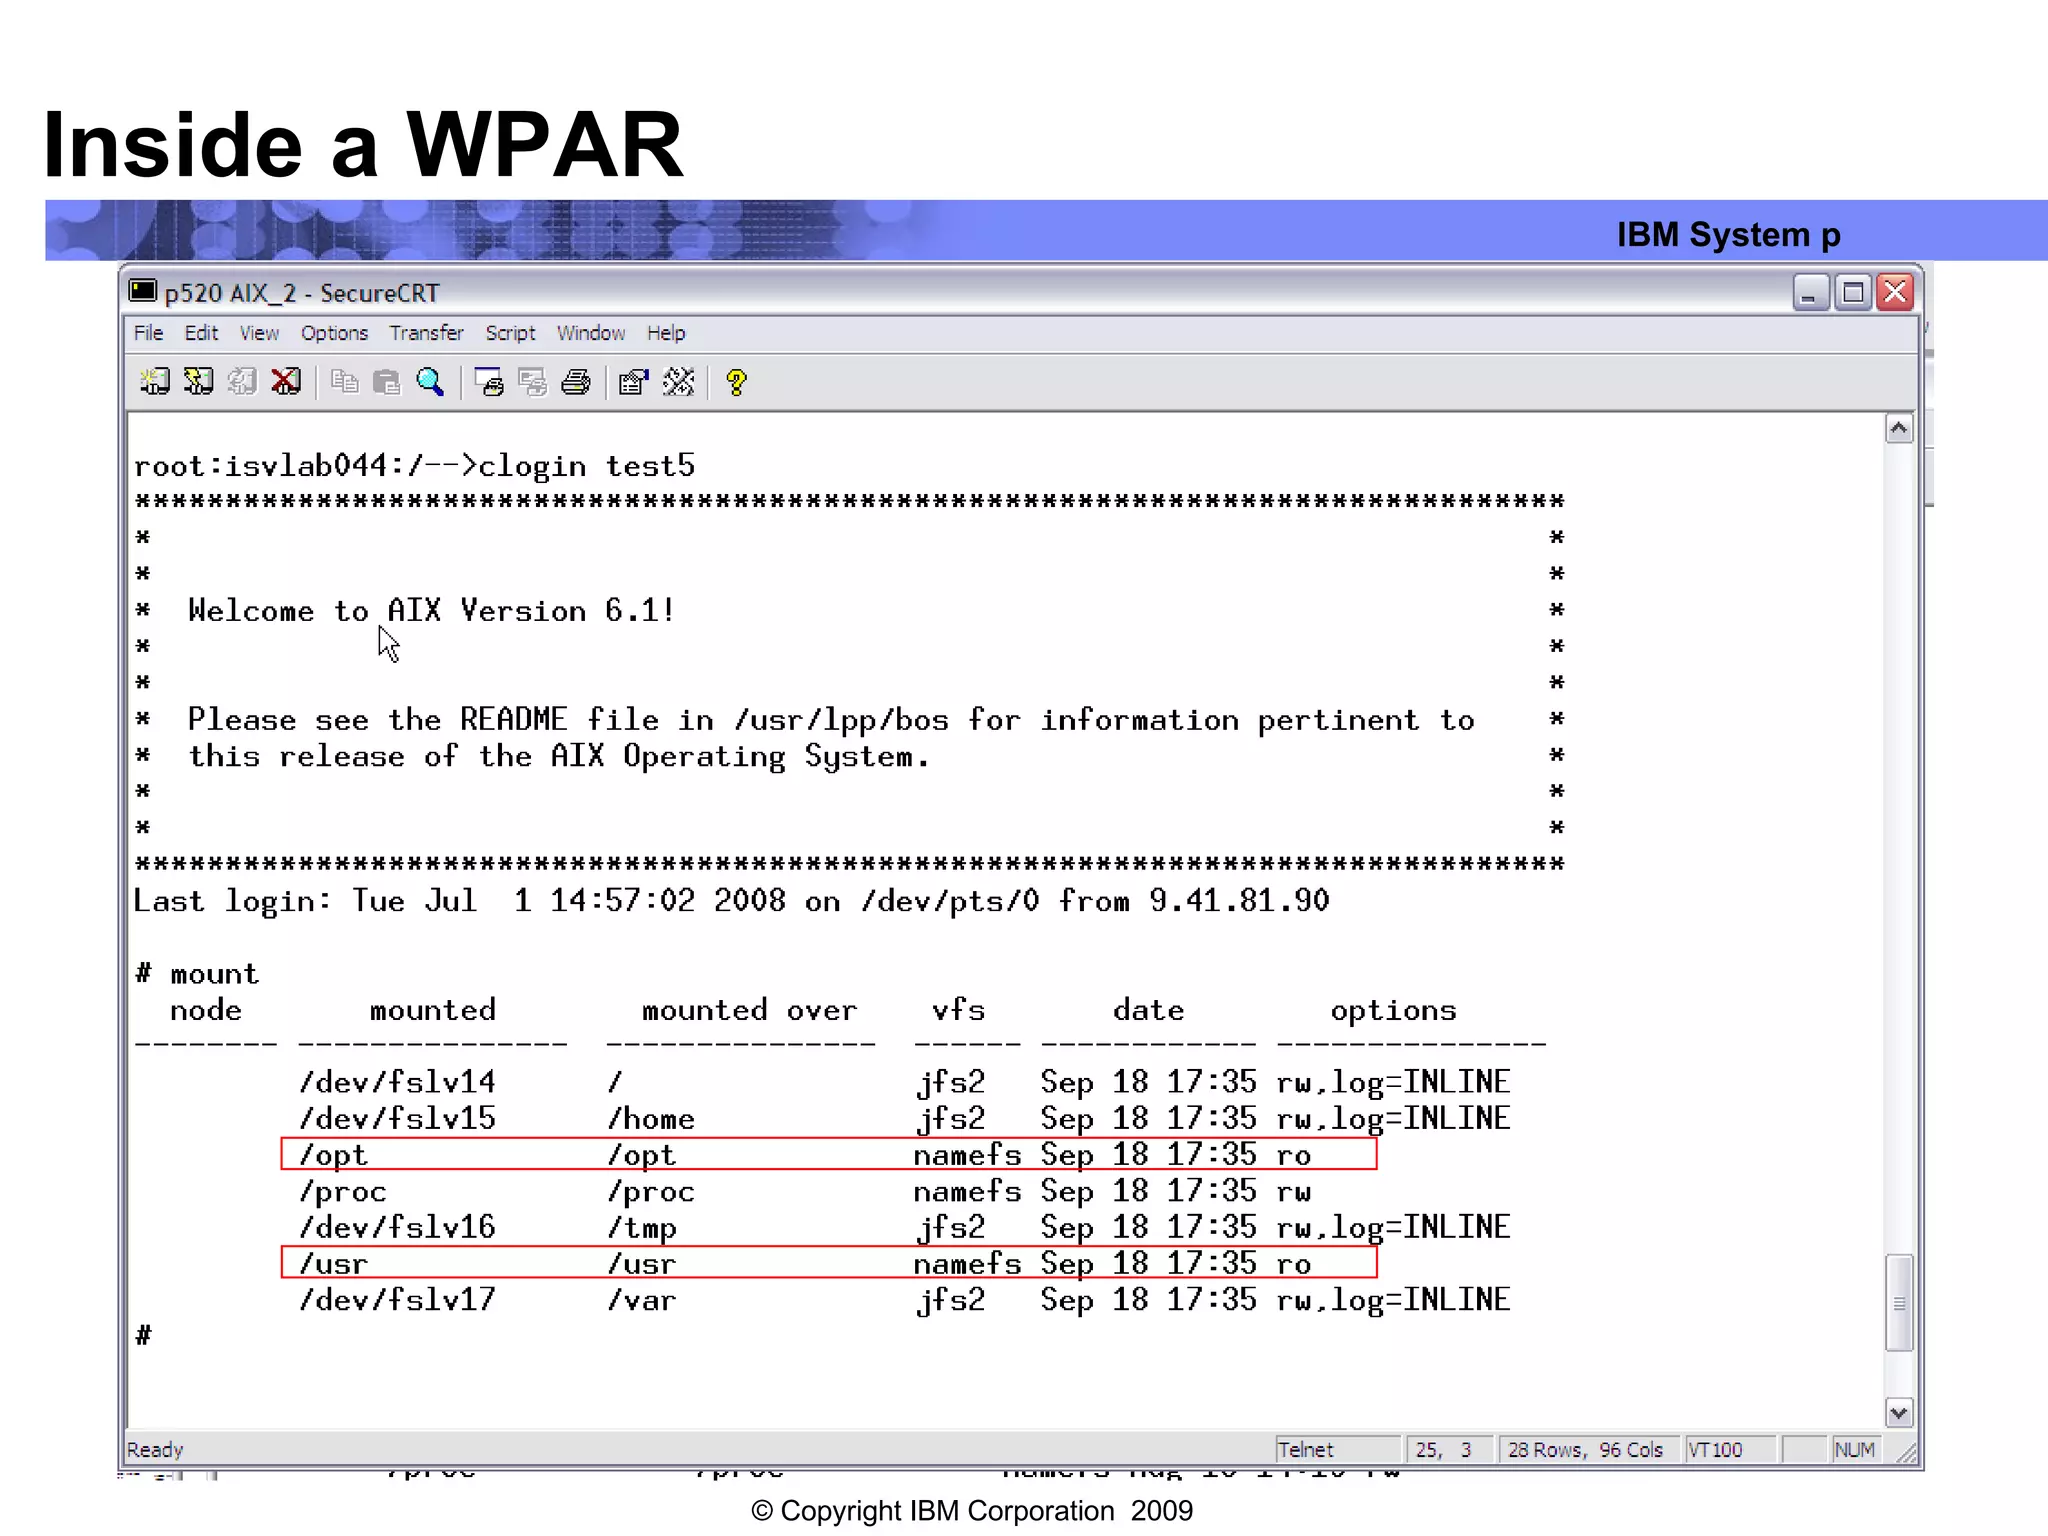Click the SecureCRT title bar app icon
Viewport: 2048px width, 1536px height.
click(x=143, y=291)
